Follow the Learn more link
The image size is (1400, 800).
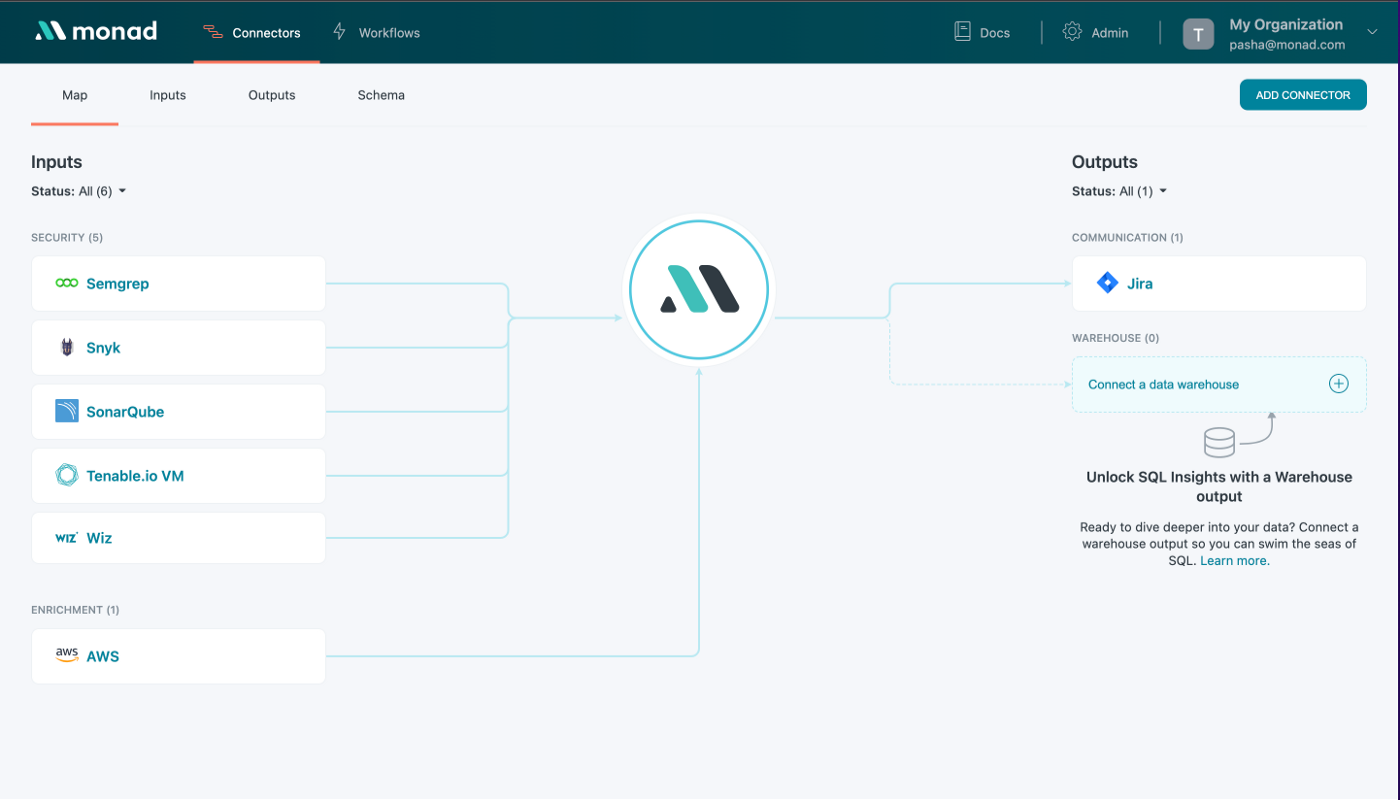pyautogui.click(x=1234, y=561)
